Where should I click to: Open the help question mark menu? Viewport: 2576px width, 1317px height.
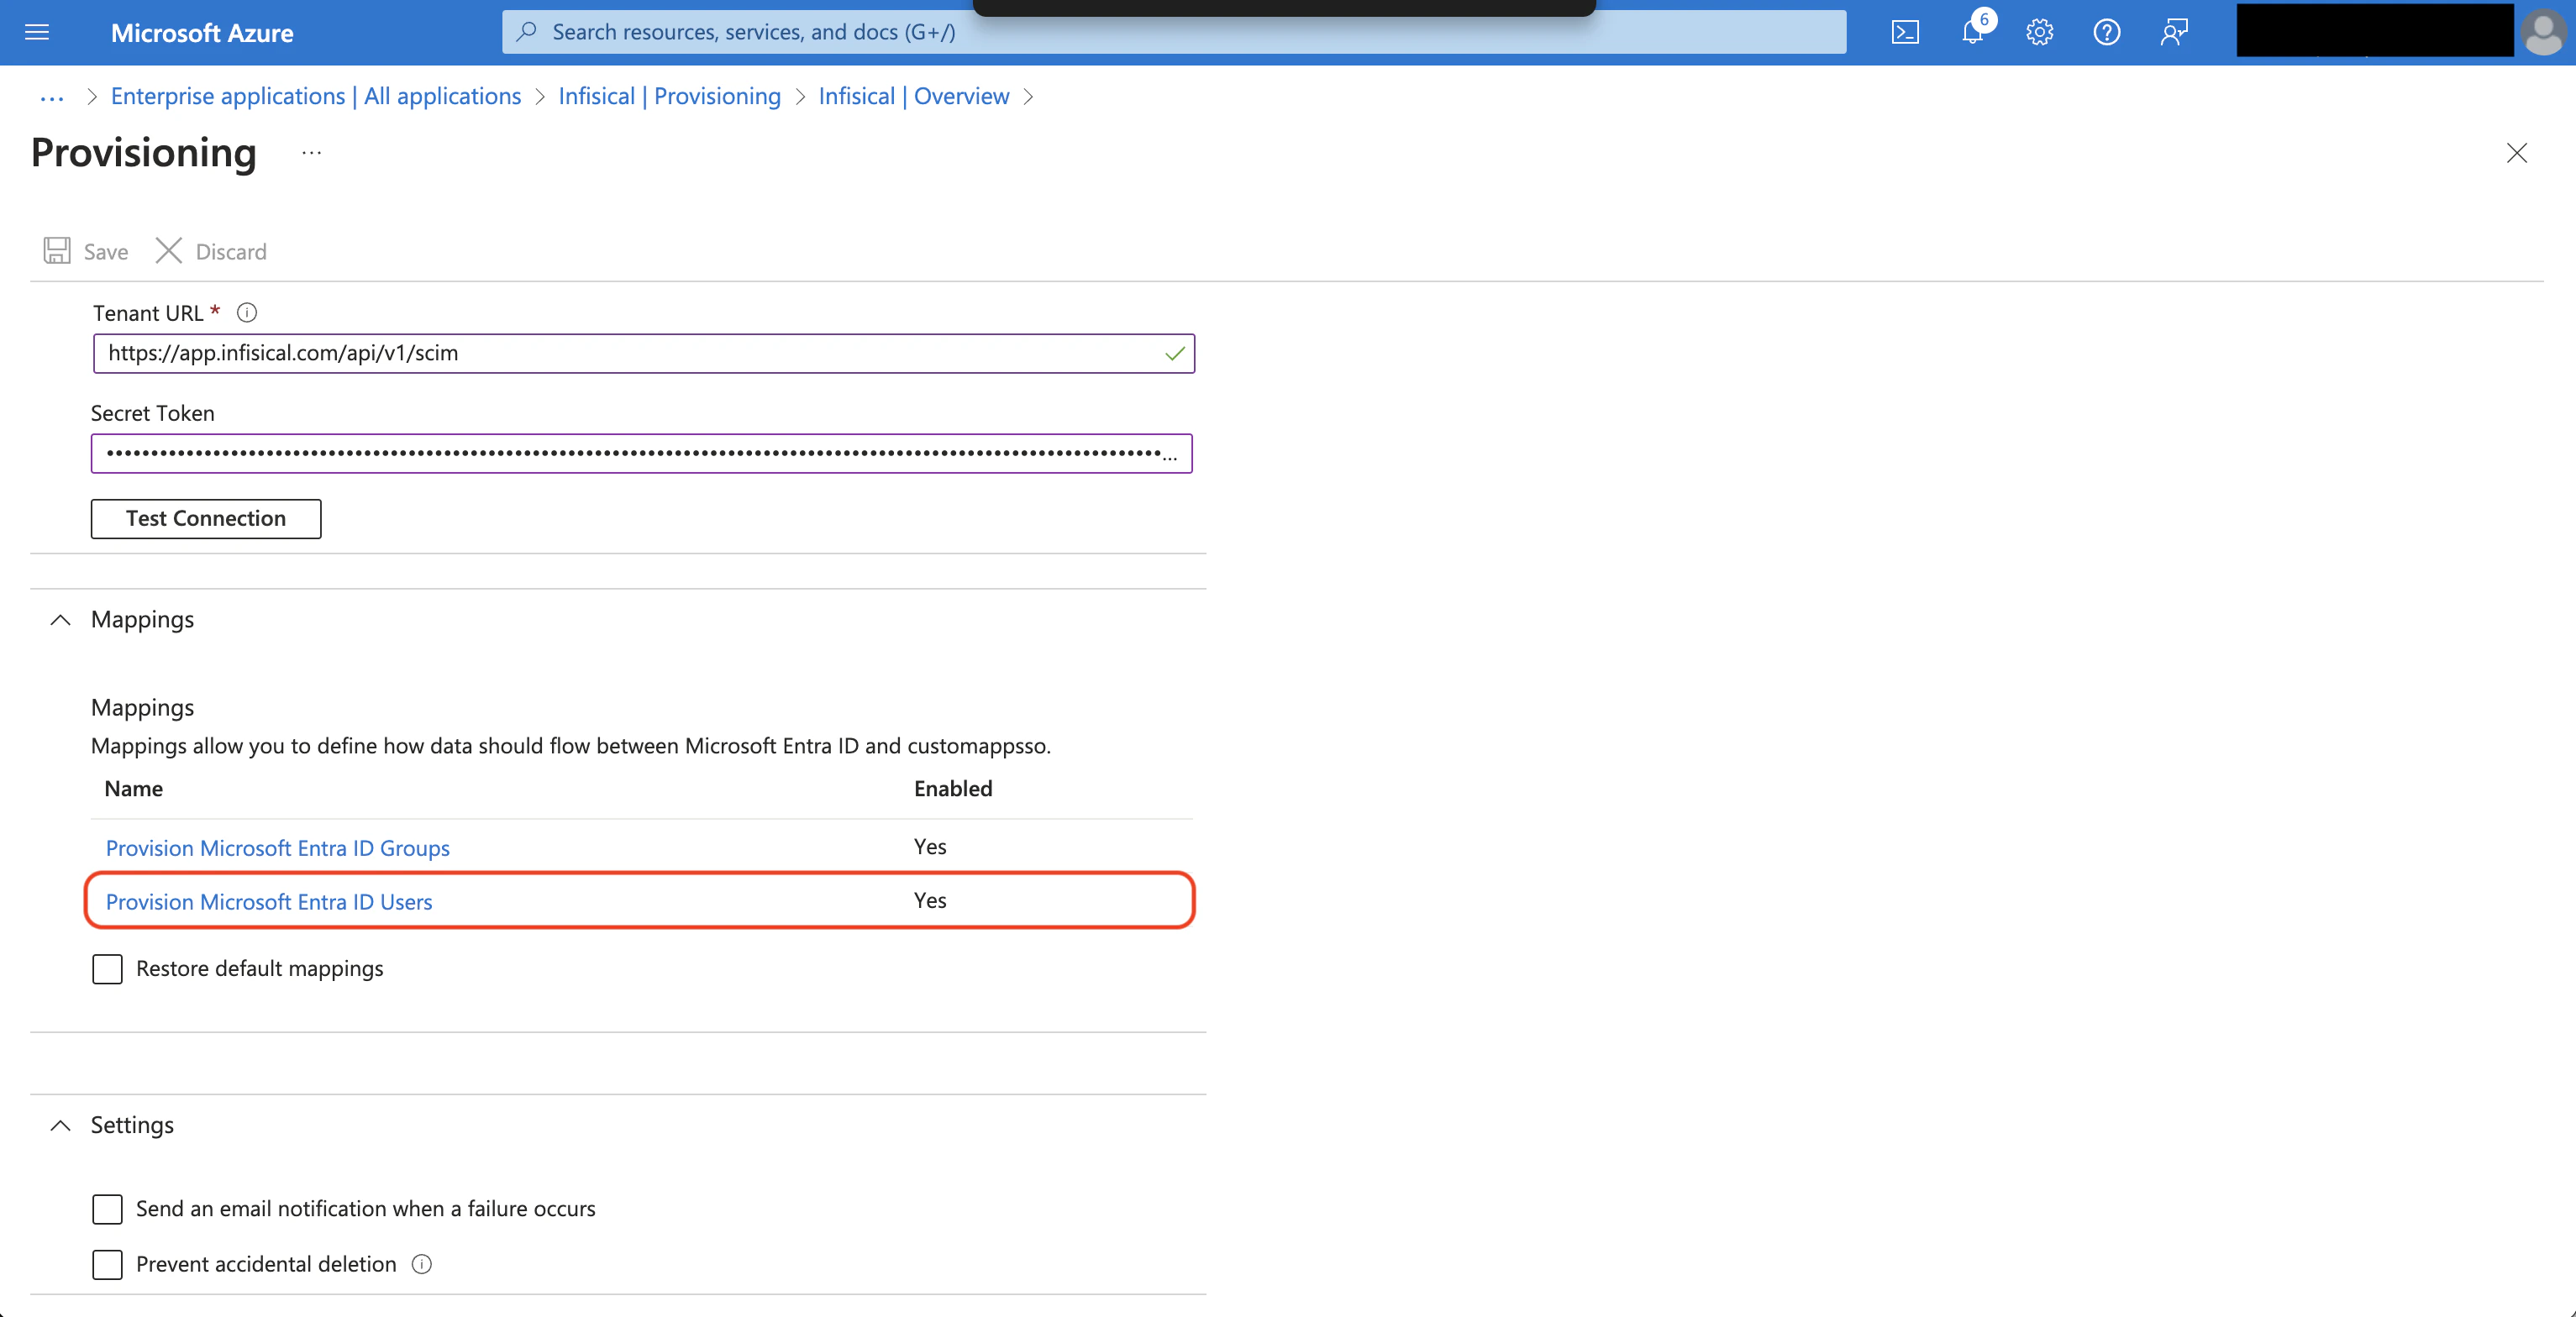[x=2107, y=32]
